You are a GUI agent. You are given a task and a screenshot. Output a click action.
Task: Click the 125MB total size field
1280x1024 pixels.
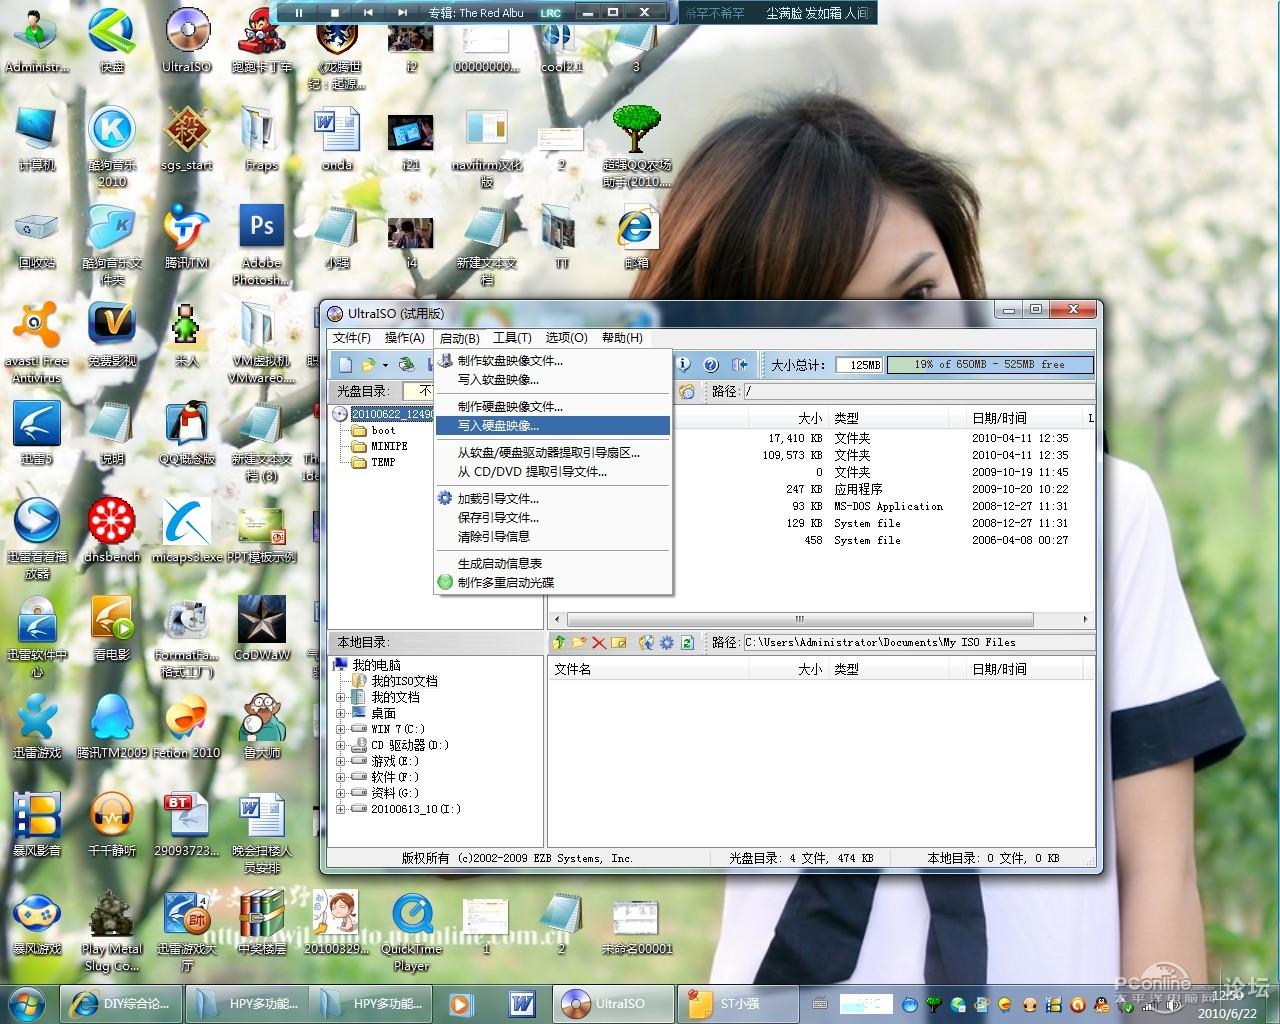click(x=859, y=365)
